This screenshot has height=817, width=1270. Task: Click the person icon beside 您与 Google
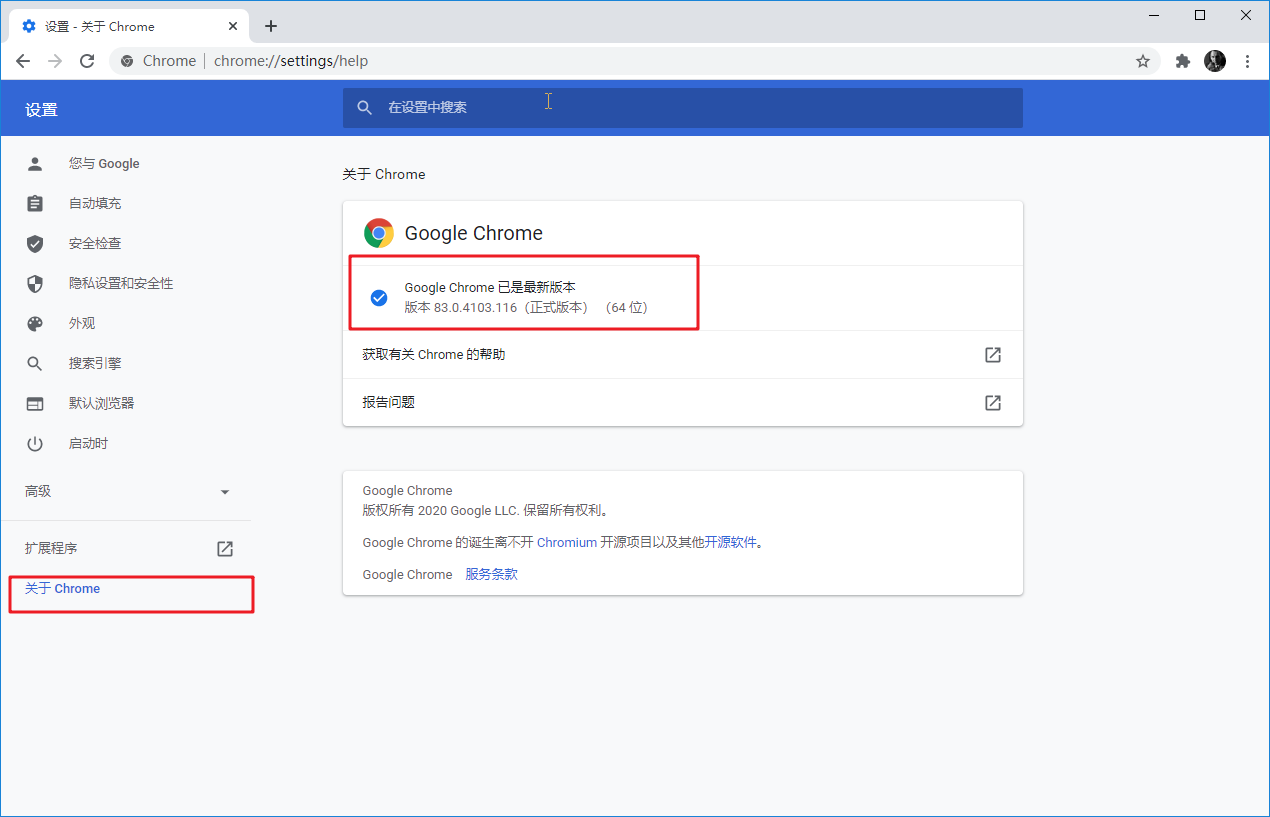point(35,163)
